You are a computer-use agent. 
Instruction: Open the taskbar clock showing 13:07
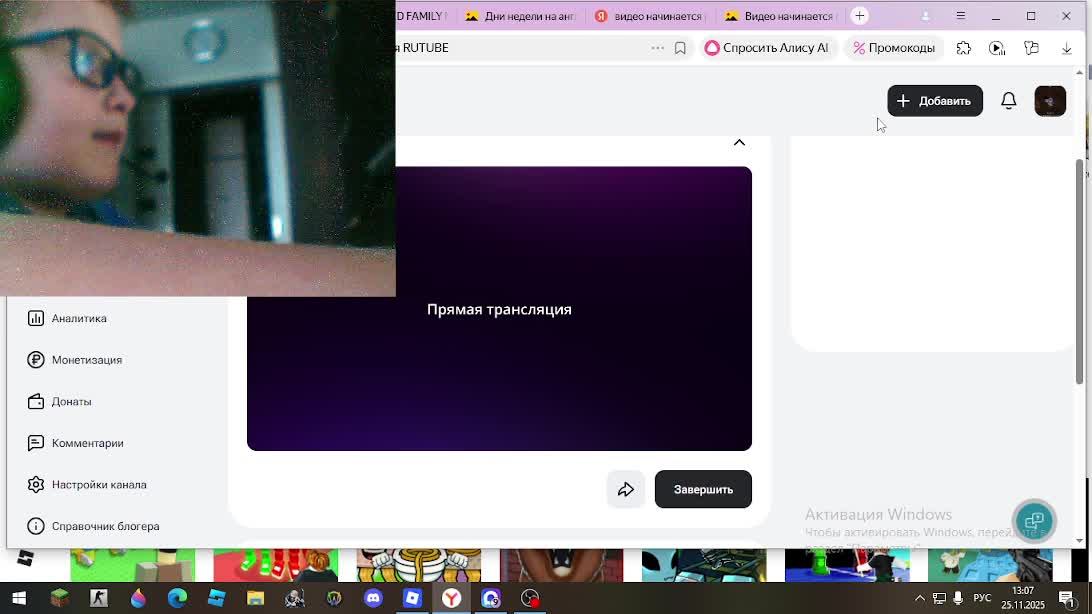[1023, 598]
